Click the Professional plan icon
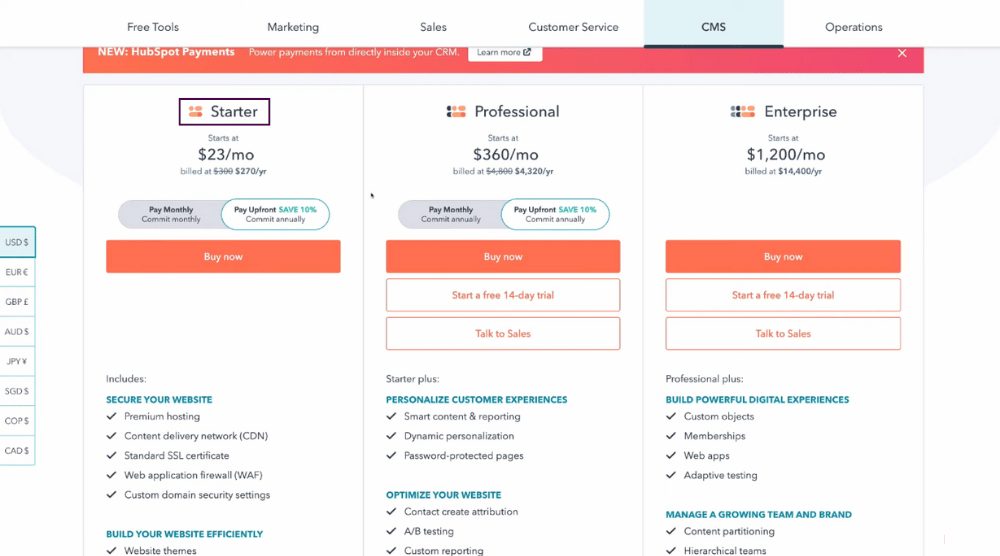1000x556 pixels. [456, 112]
